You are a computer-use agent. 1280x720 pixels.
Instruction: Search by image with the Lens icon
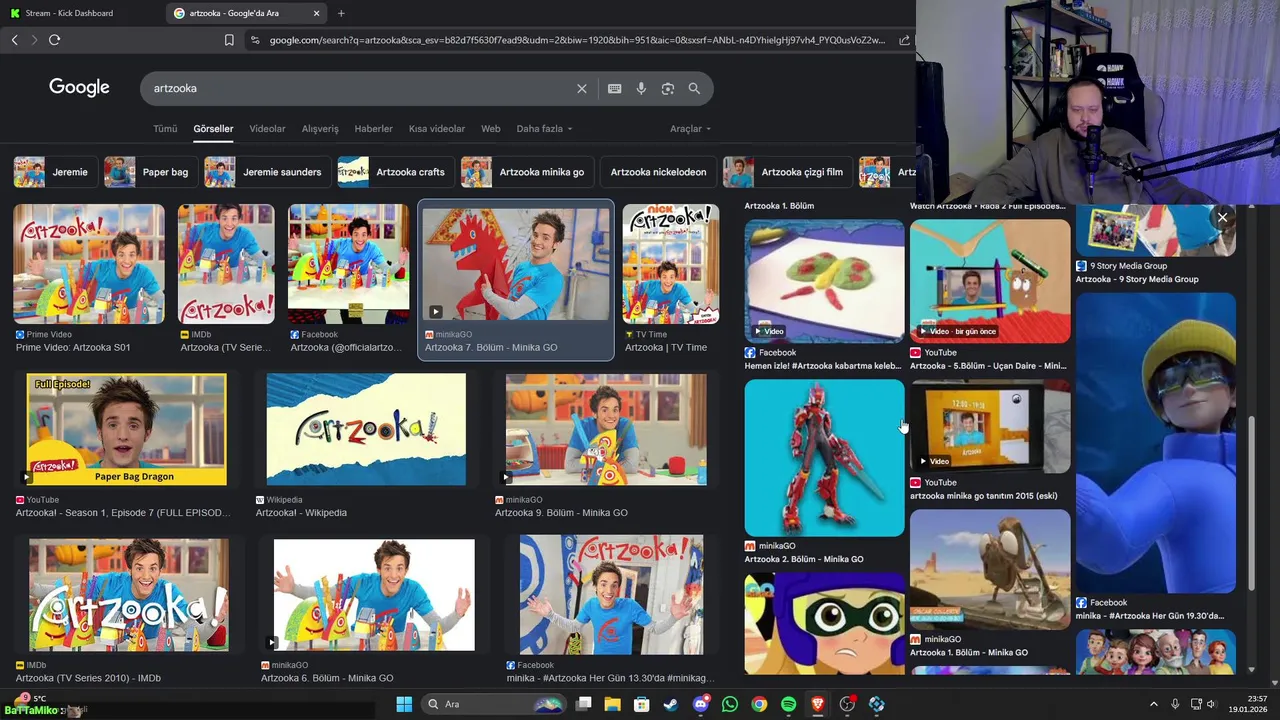coord(668,88)
